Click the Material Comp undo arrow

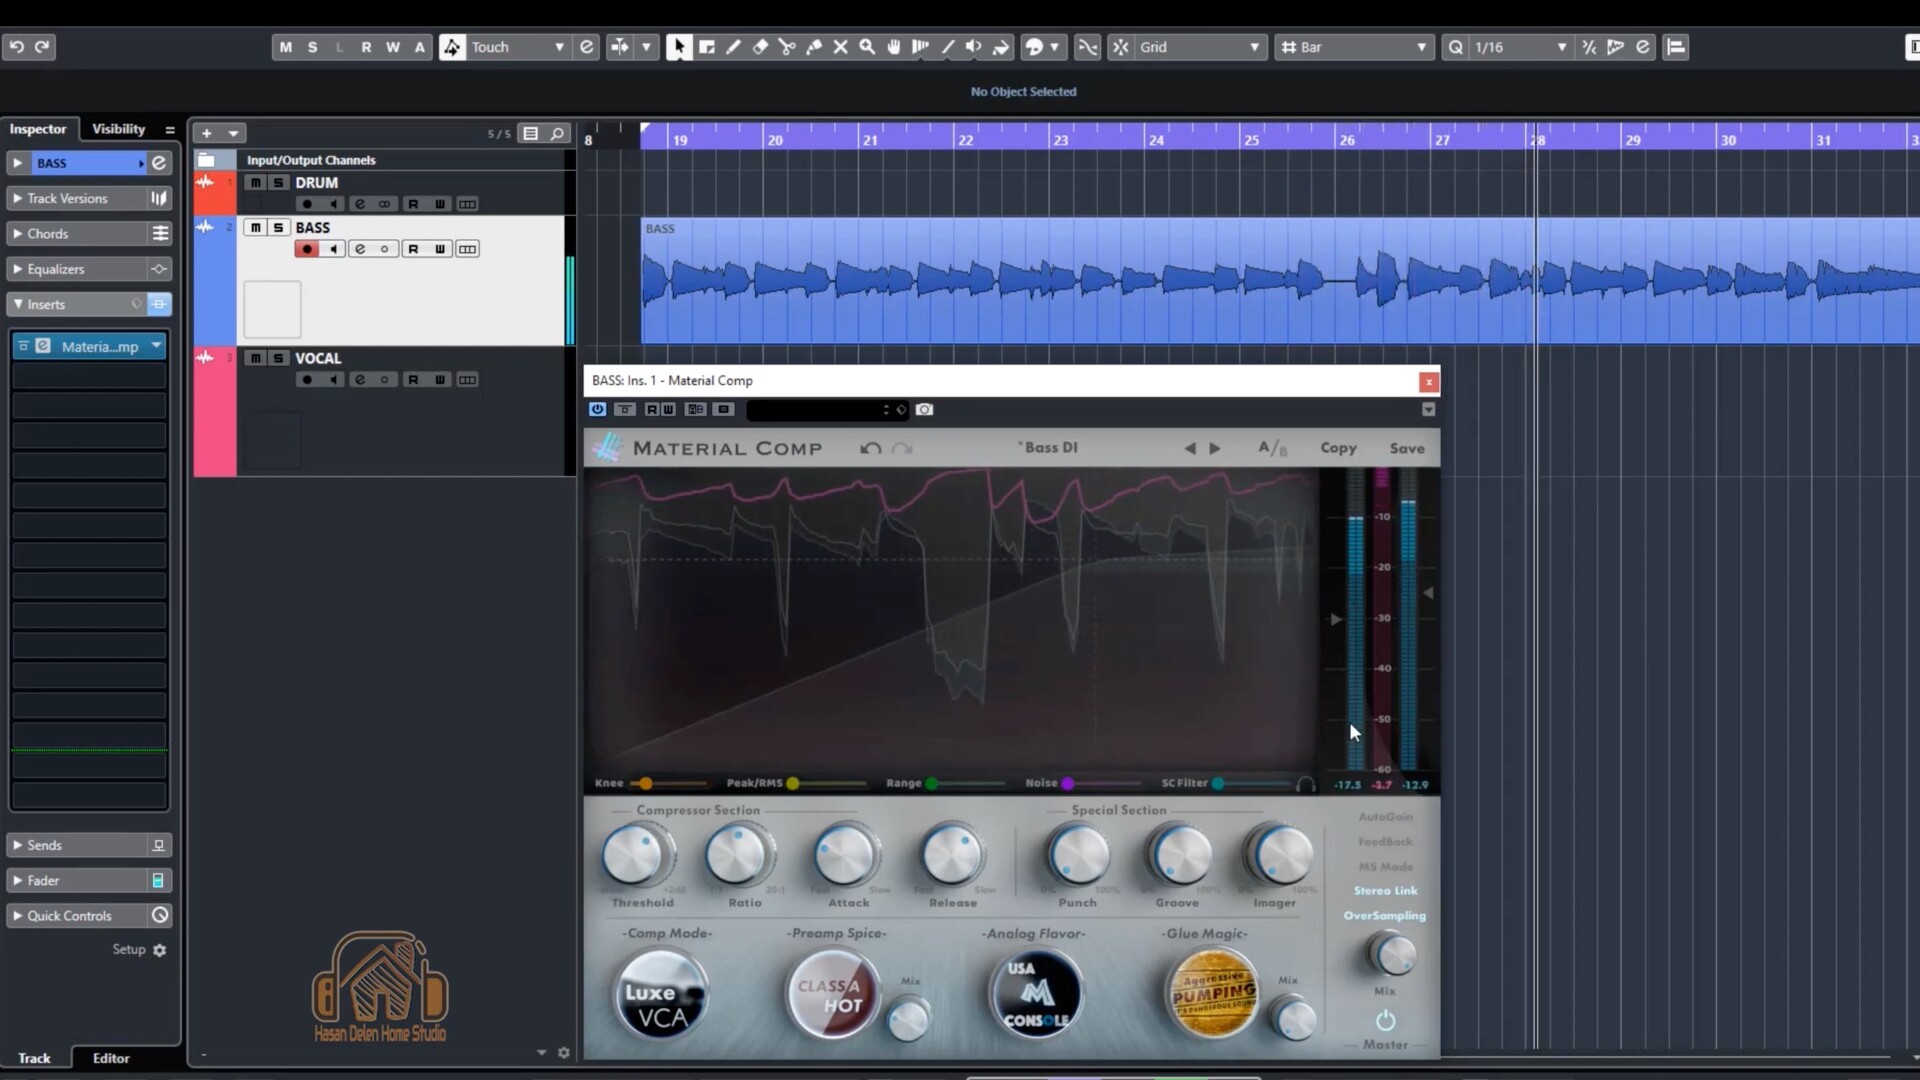(870, 449)
